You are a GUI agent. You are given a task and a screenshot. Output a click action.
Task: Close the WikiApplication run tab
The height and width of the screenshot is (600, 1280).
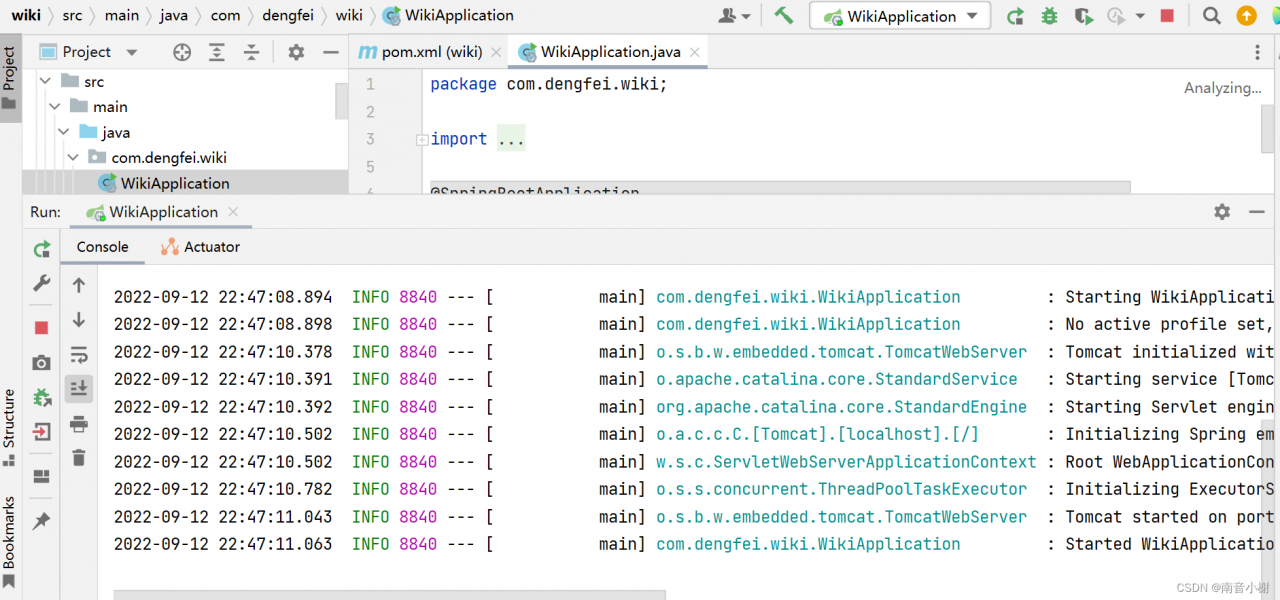(233, 212)
